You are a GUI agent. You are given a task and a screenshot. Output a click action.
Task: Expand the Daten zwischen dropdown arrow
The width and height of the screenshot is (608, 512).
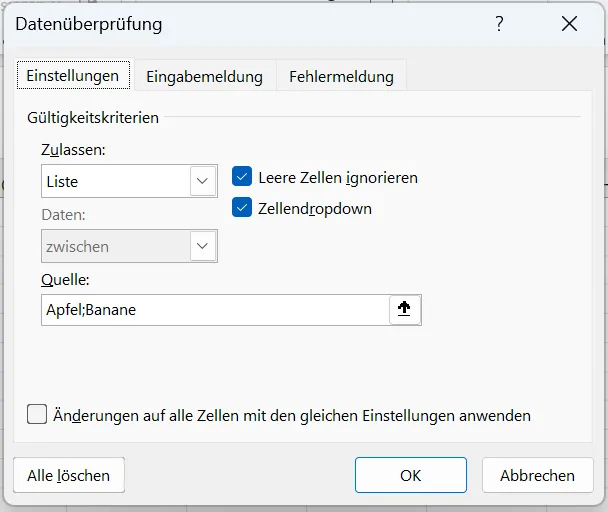coord(202,246)
